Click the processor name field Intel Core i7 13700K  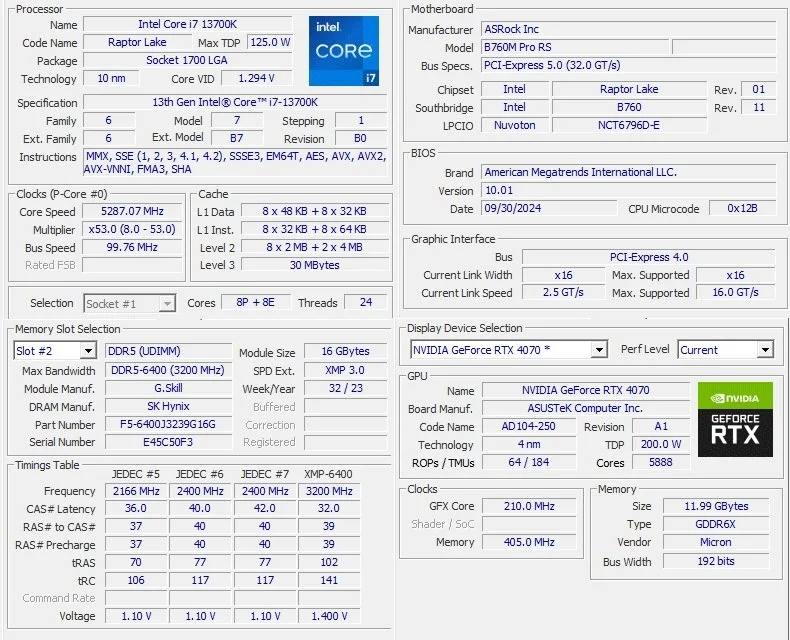coord(187,24)
